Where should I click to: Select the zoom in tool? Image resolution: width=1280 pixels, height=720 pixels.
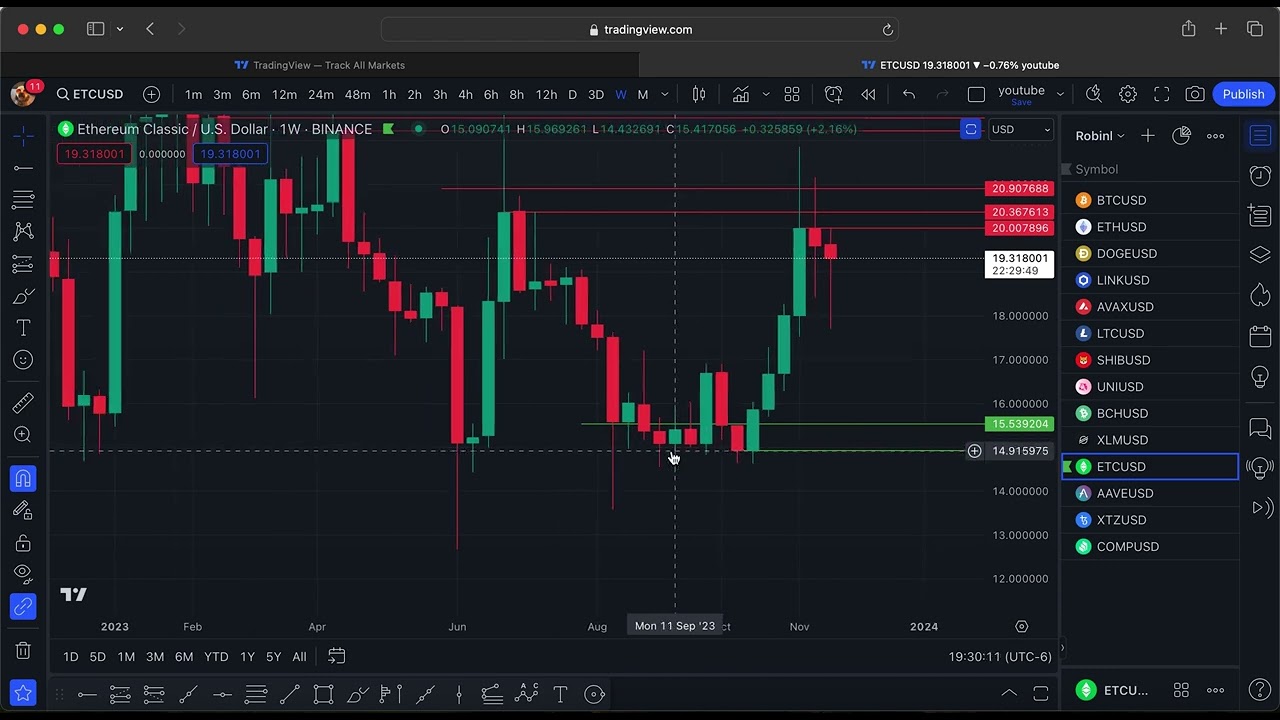point(23,435)
